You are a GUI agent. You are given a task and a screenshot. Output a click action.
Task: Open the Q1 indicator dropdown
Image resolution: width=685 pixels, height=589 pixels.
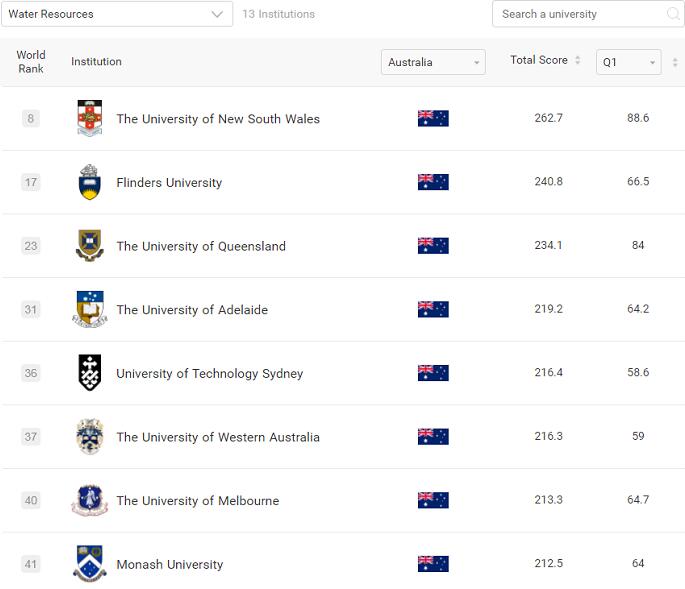[628, 62]
